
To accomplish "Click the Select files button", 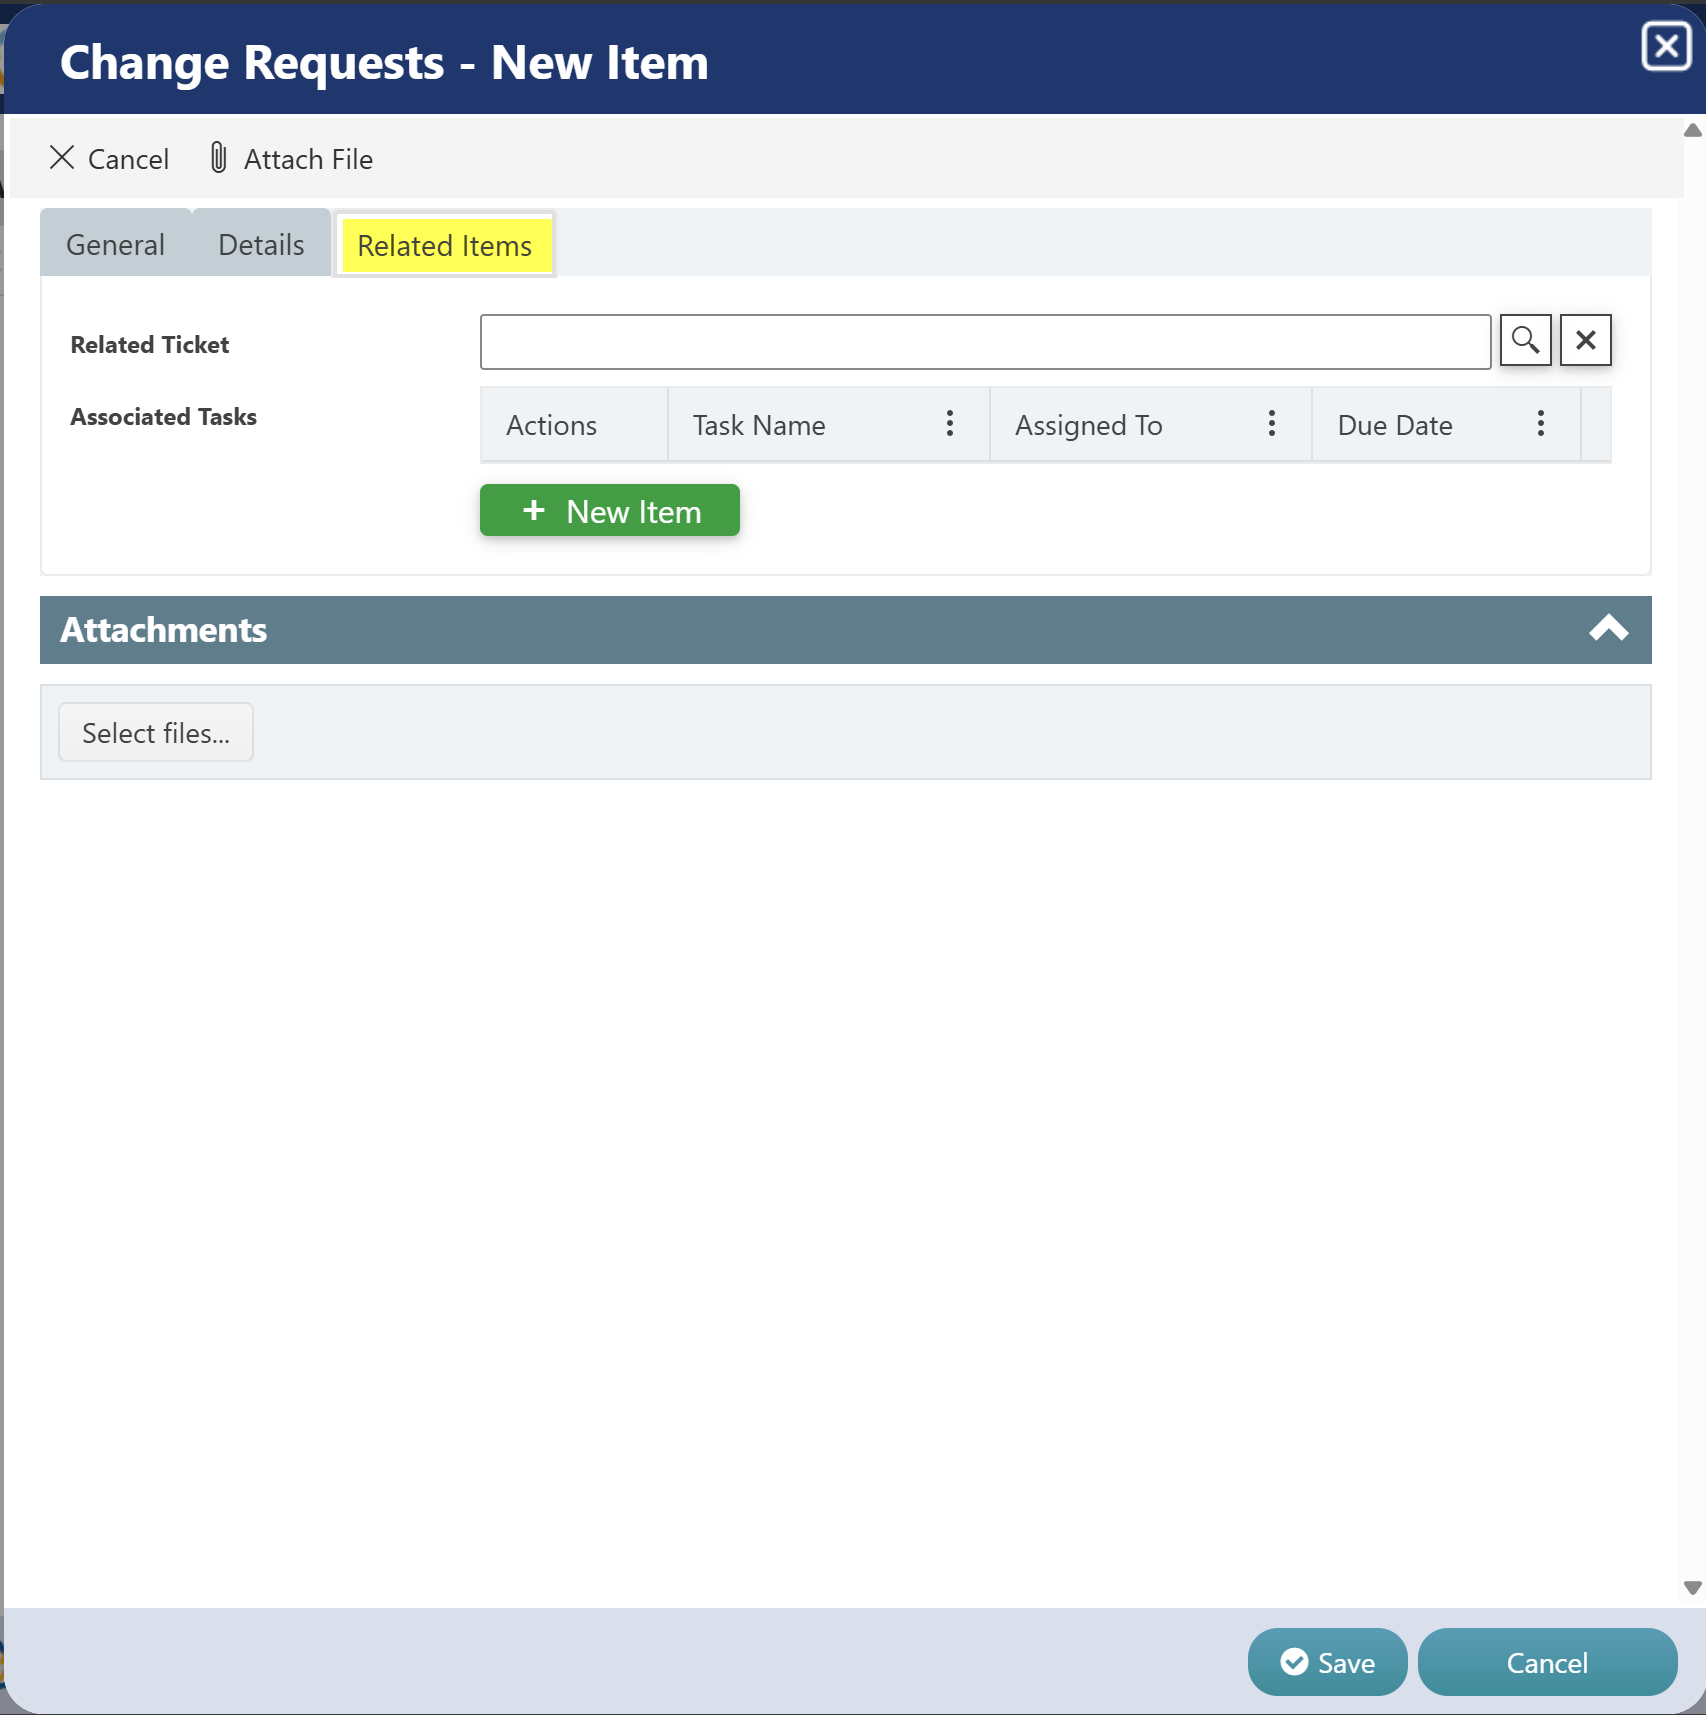I will point(155,732).
